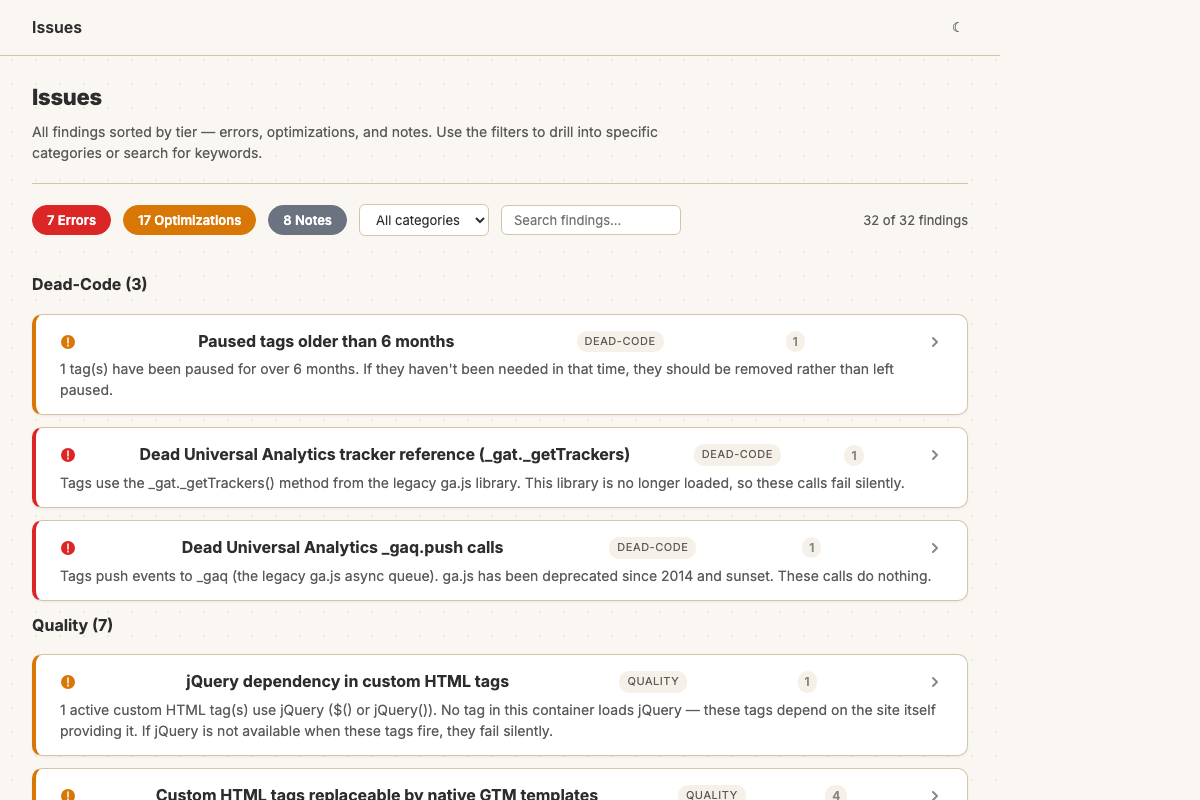Click QUALITY tag on jQuery dependency finding

pyautogui.click(x=653, y=682)
